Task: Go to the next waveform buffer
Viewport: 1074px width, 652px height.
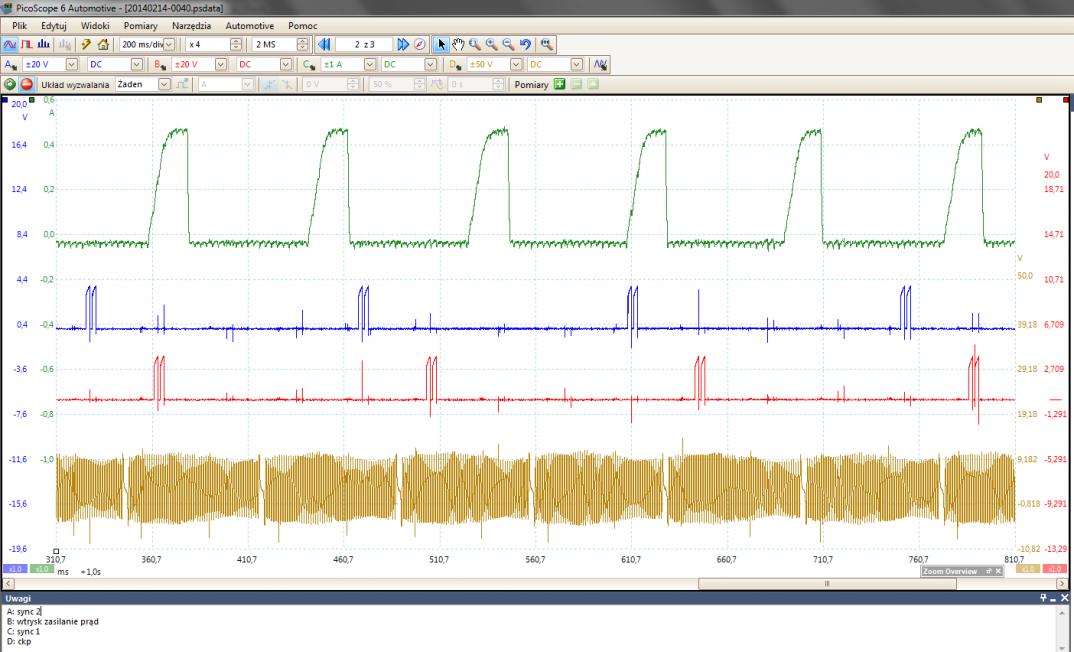Action: pyautogui.click(x=402, y=44)
